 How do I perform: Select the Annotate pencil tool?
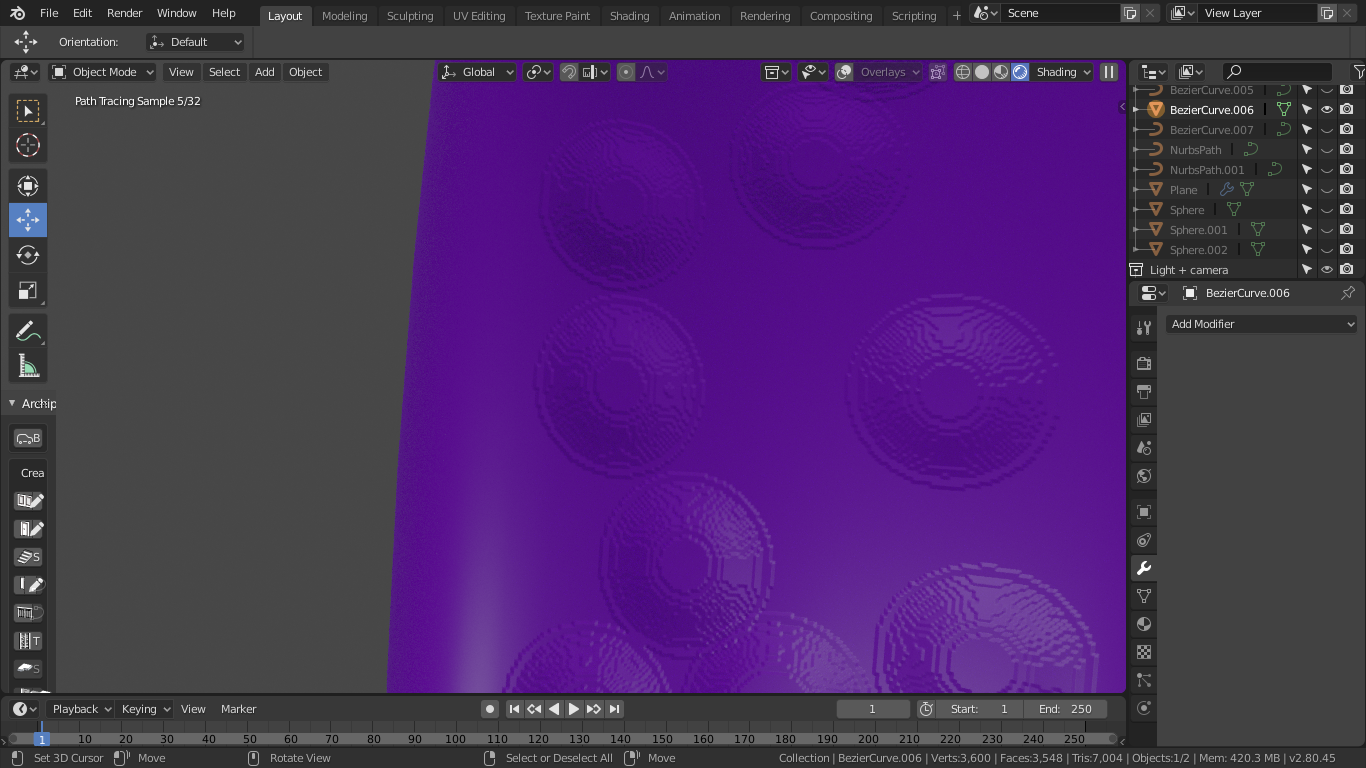28,331
